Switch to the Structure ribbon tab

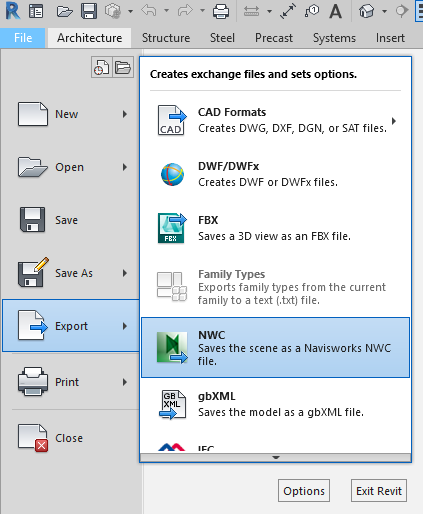pyautogui.click(x=166, y=38)
